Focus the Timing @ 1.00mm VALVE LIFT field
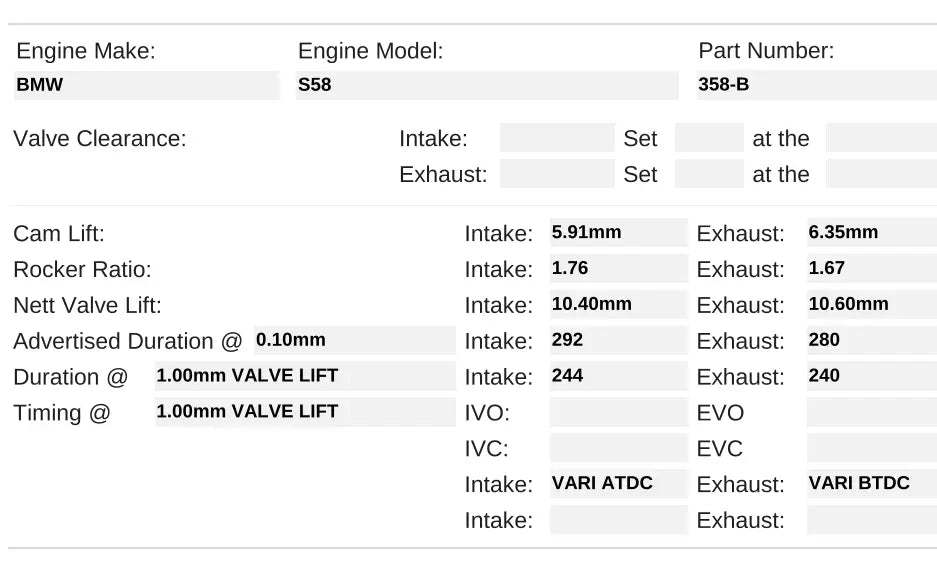The width and height of the screenshot is (937, 587). [304, 412]
